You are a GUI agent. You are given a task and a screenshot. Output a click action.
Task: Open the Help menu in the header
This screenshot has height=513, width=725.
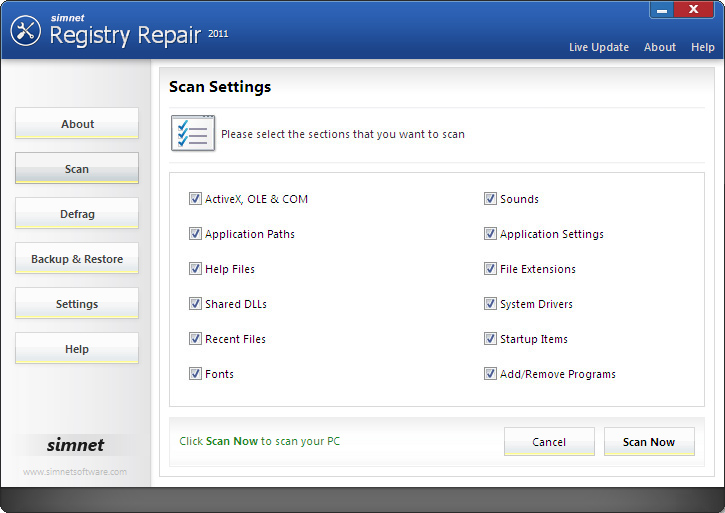click(x=702, y=47)
